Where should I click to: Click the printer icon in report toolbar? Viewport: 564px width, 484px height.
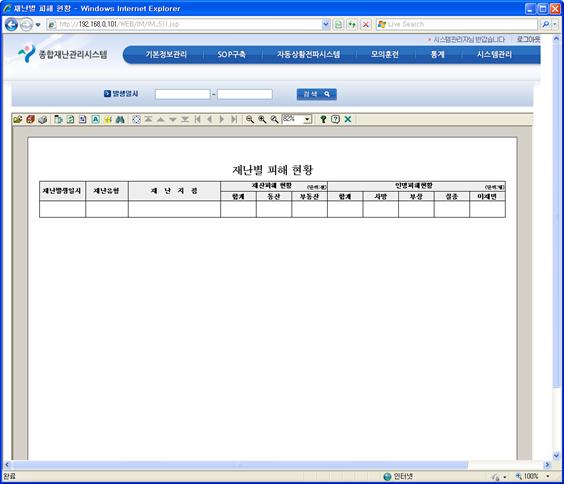tap(43, 119)
